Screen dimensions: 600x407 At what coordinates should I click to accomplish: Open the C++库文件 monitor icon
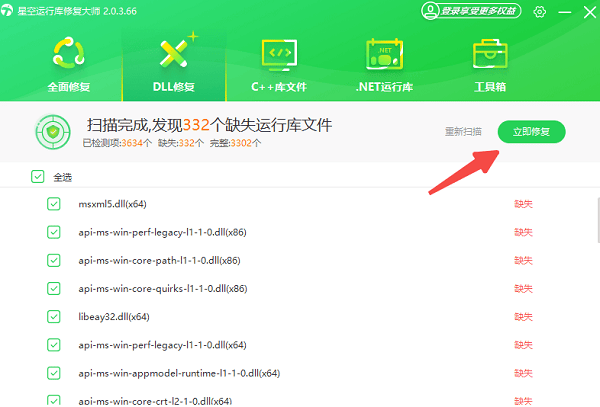coord(278,53)
